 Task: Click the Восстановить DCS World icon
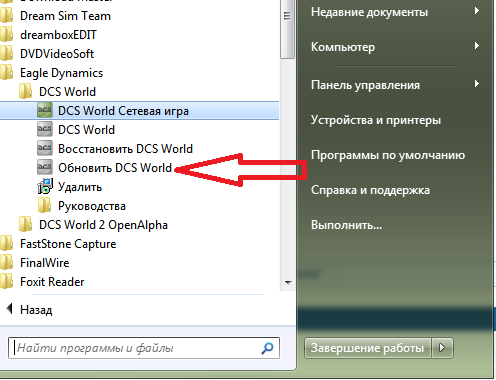click(45, 148)
